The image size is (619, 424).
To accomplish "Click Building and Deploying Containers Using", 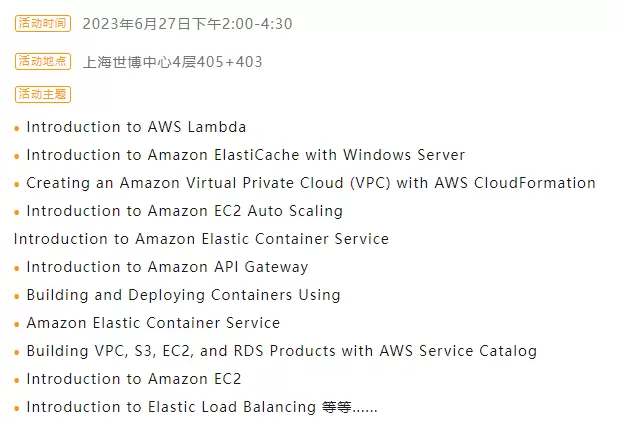I will click(183, 295).
